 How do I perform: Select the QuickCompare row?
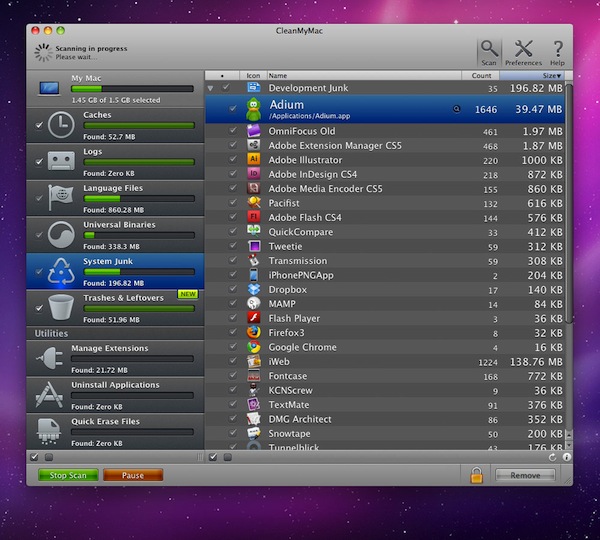[385, 232]
